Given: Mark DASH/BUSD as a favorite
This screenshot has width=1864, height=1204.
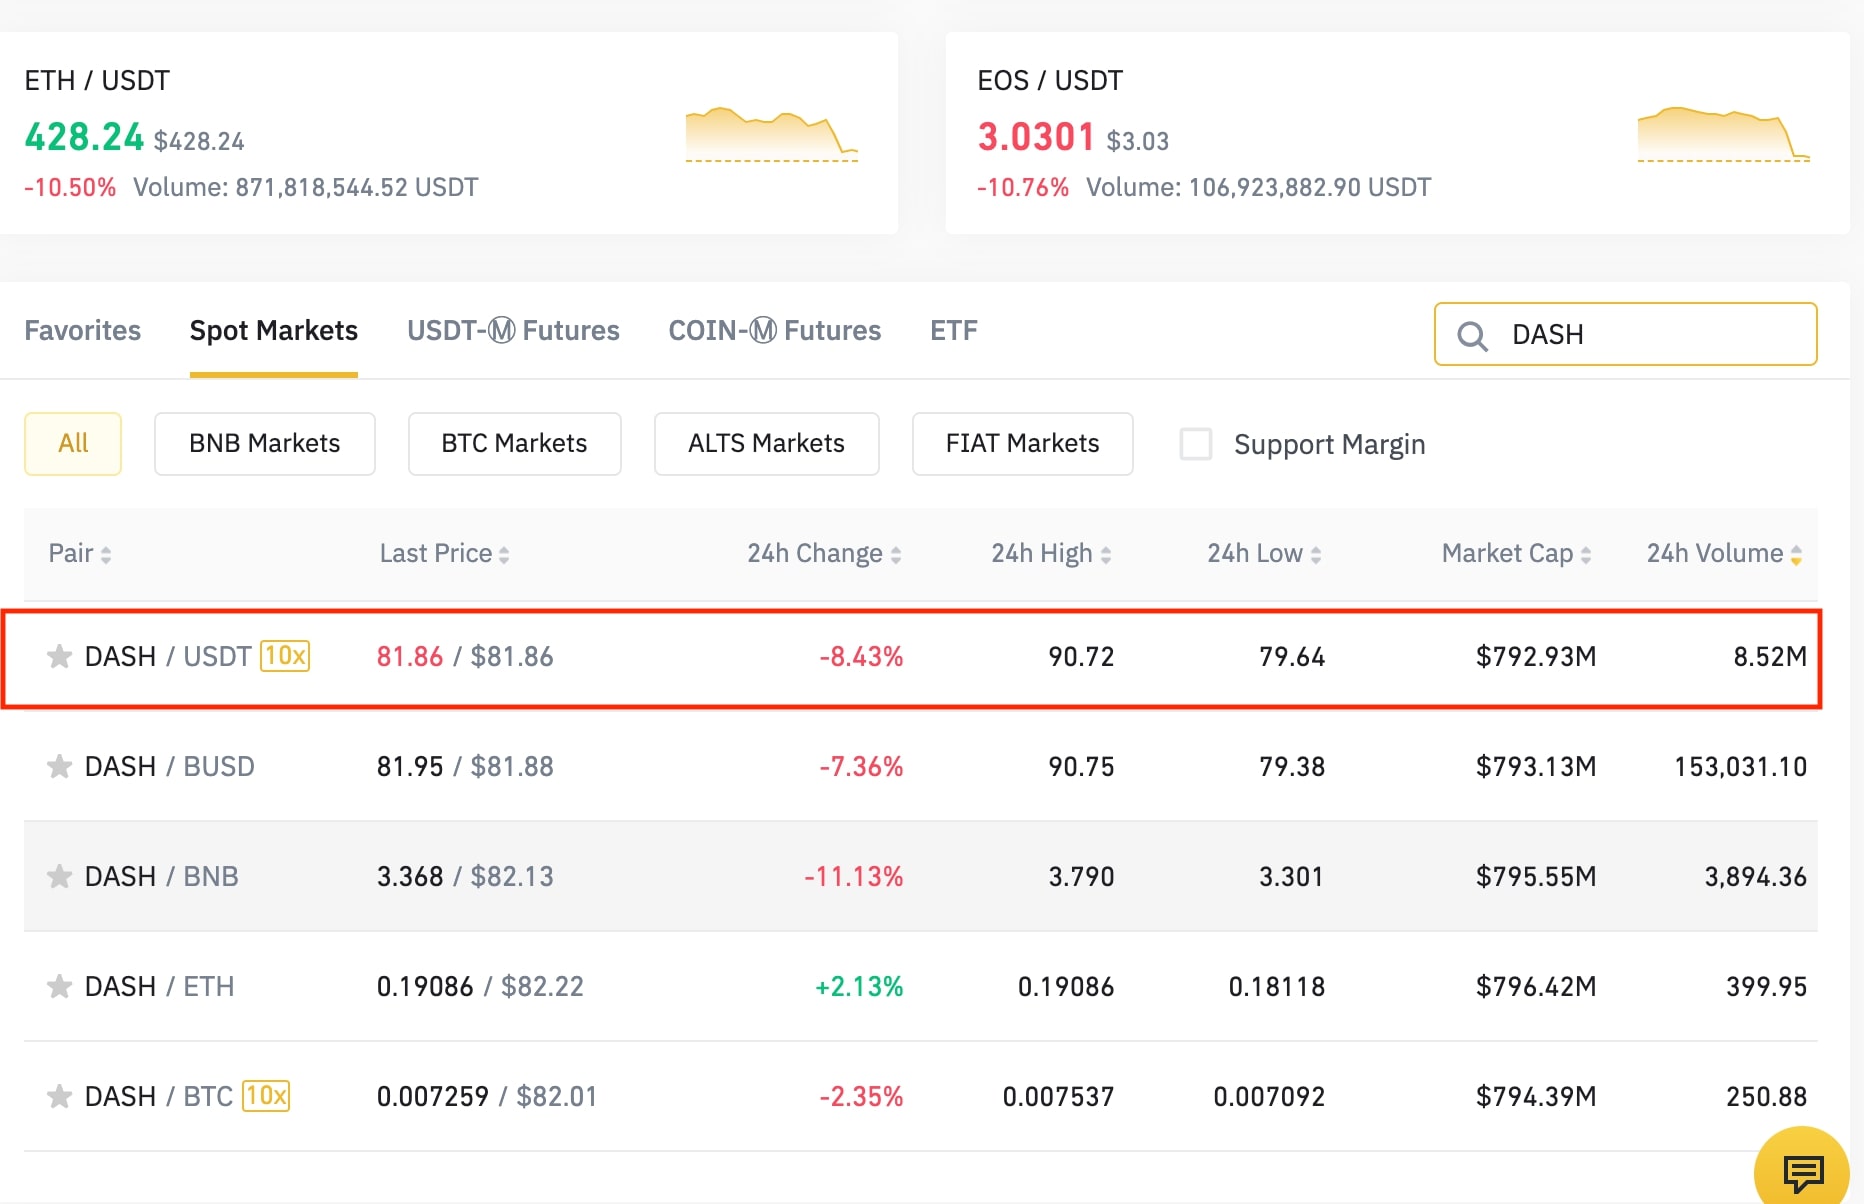Looking at the screenshot, I should click(59, 767).
